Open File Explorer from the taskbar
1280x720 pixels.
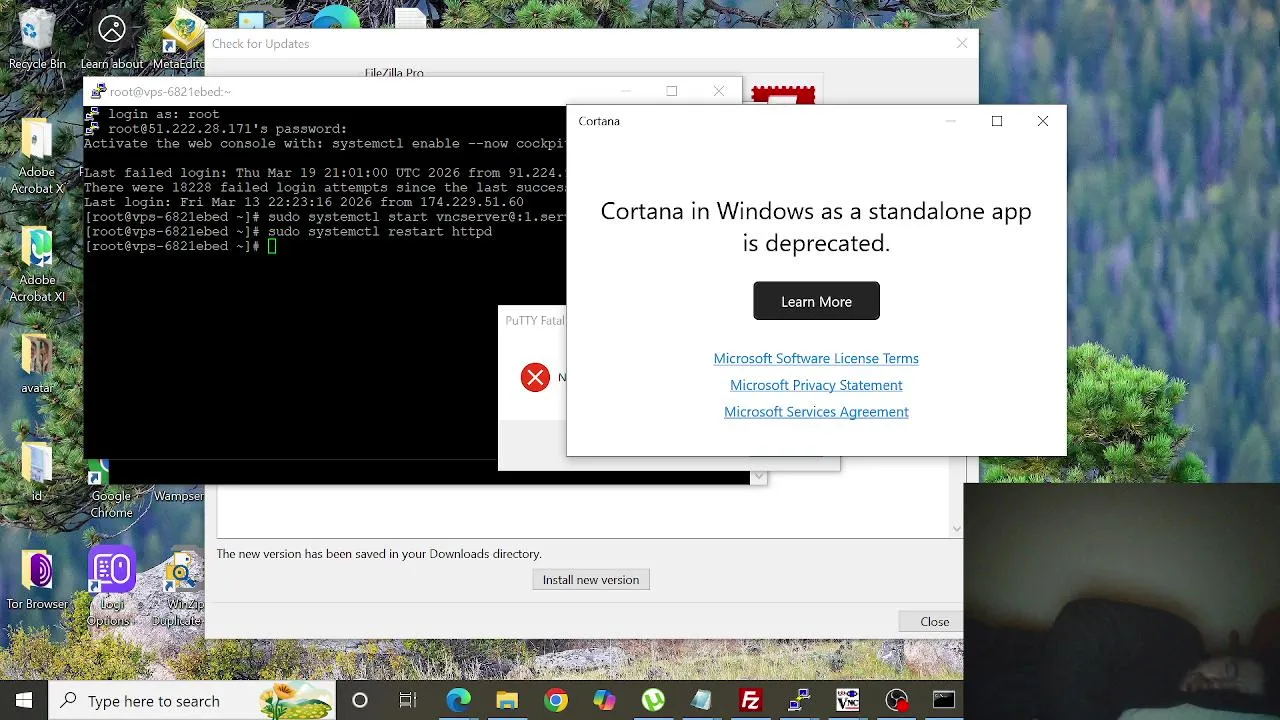click(507, 700)
